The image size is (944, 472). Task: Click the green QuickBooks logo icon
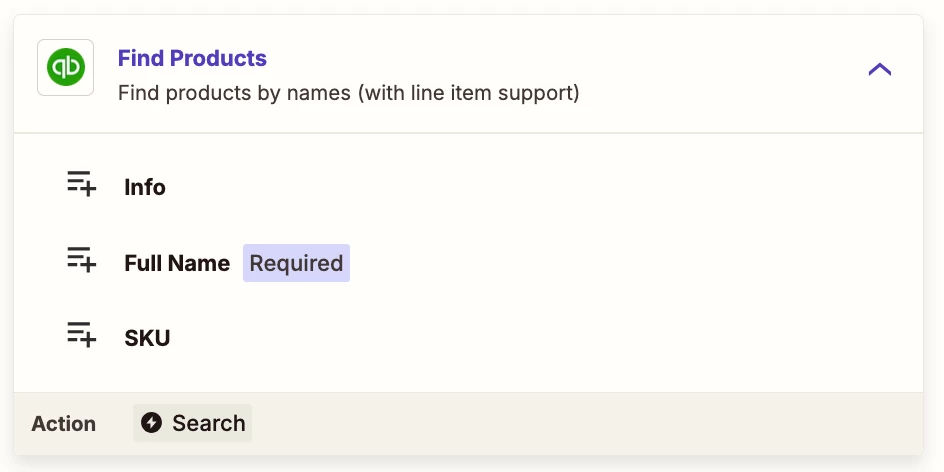[66, 67]
